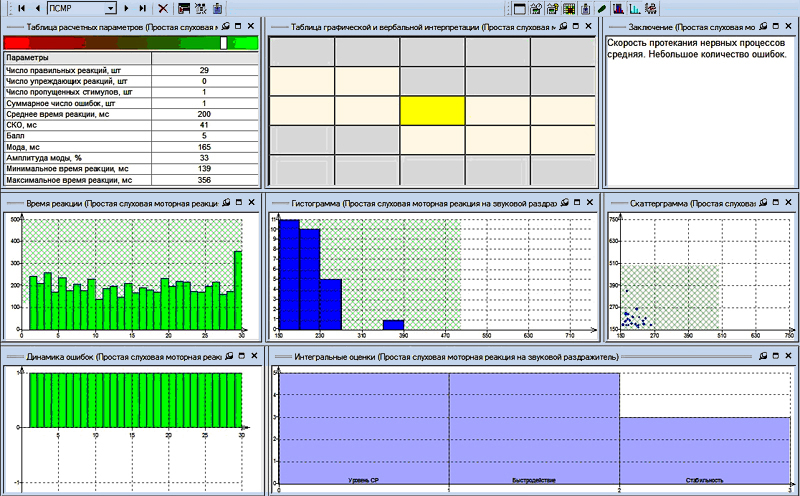
Task: Click the colored grid table icon in right toolbar
Action: point(569,9)
